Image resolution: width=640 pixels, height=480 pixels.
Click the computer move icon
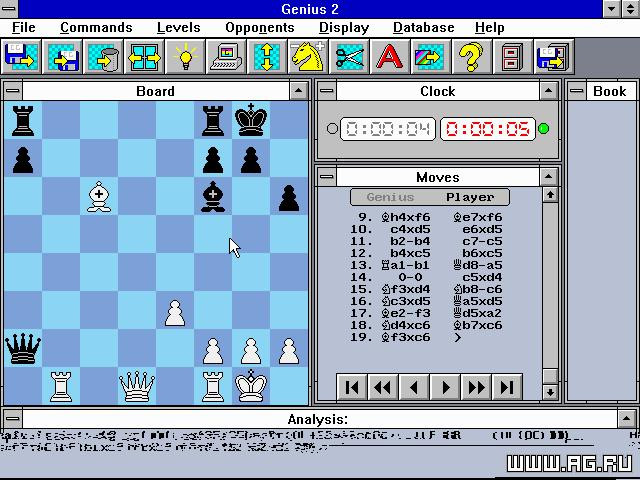coord(226,57)
